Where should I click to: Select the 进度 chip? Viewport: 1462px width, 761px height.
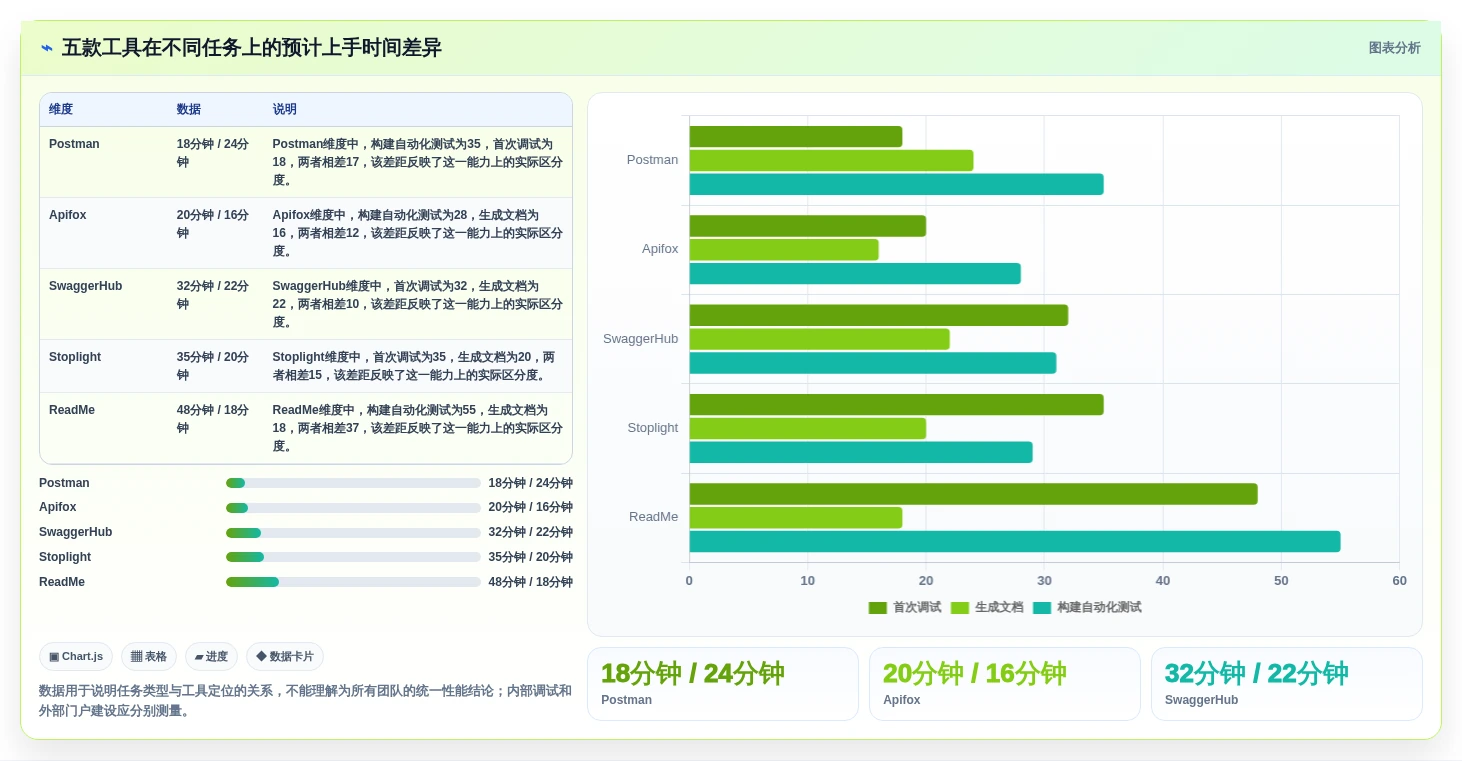coord(211,656)
